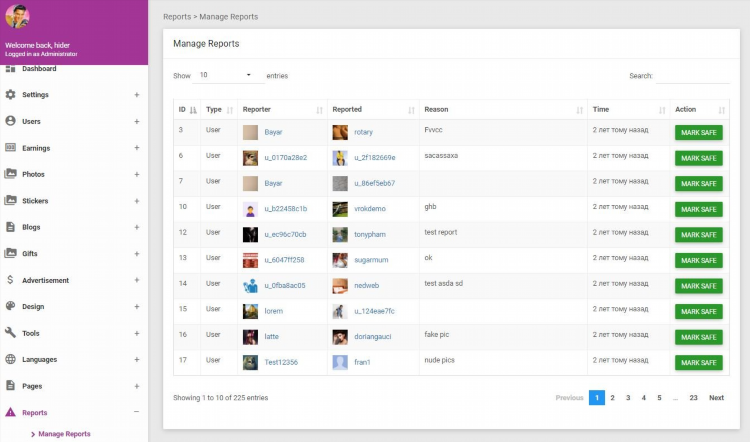Image resolution: width=750 pixels, height=442 pixels.
Task: Sort table by Reporter column arrows
Action: (x=320, y=110)
